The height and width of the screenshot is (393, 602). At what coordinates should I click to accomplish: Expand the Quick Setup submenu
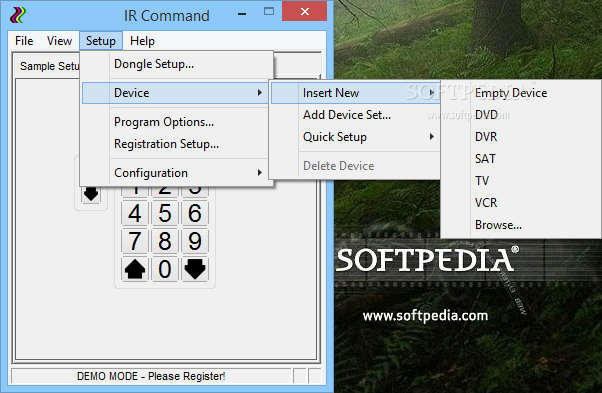point(355,137)
